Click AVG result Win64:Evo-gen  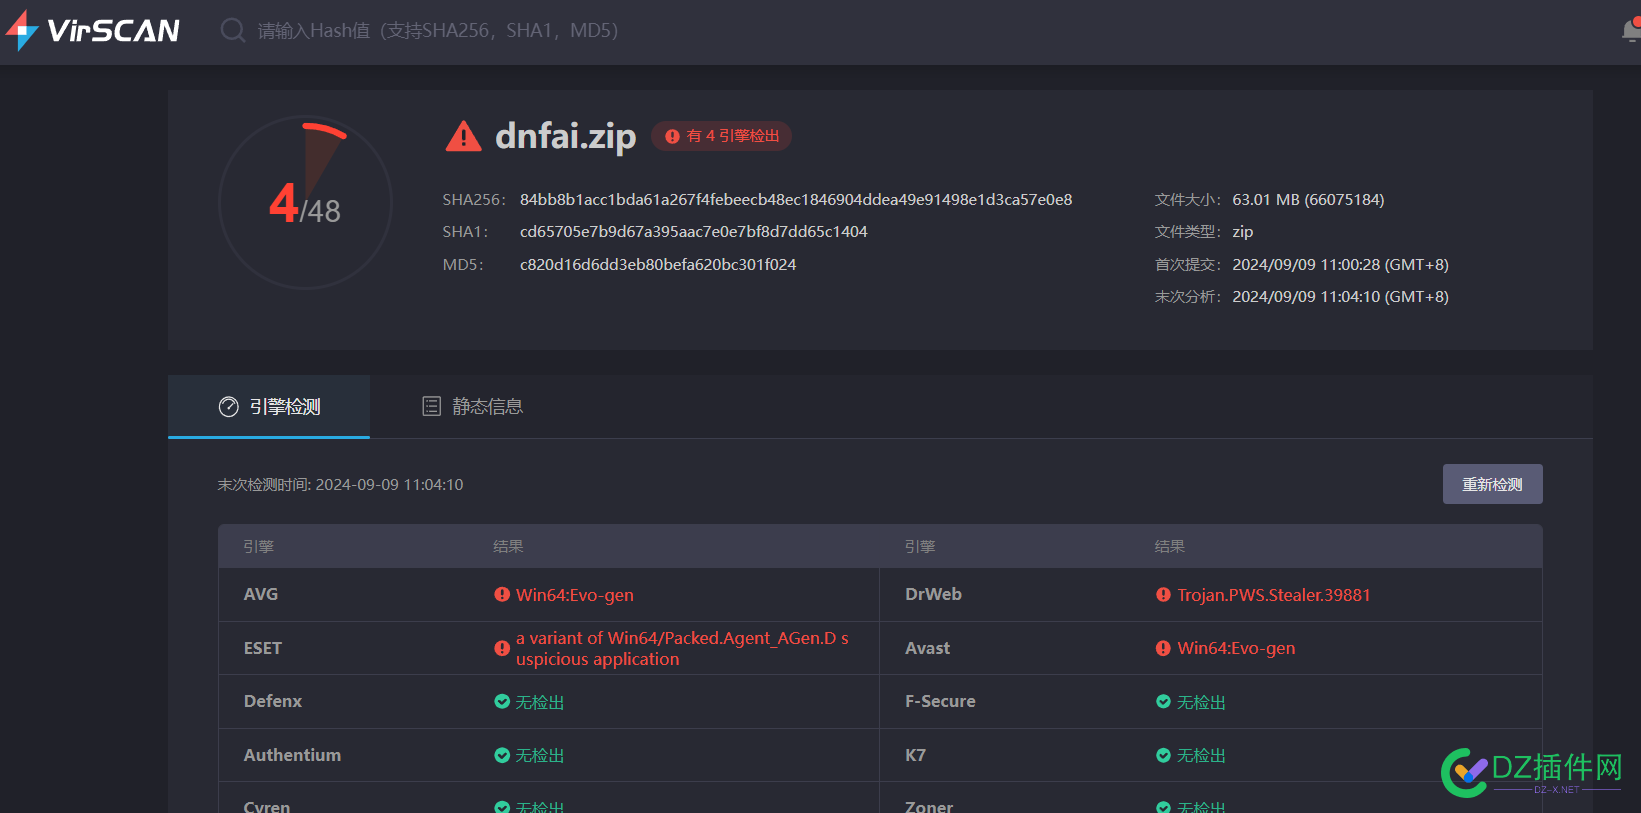[x=575, y=595]
